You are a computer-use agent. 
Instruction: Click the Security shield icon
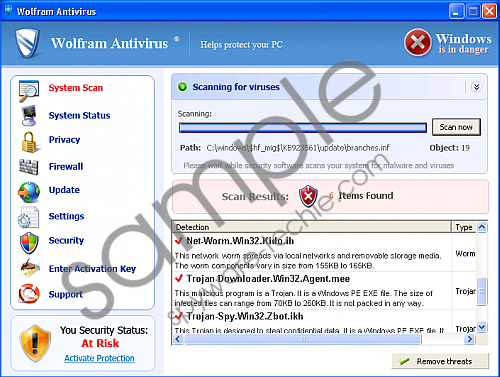click(x=29, y=243)
